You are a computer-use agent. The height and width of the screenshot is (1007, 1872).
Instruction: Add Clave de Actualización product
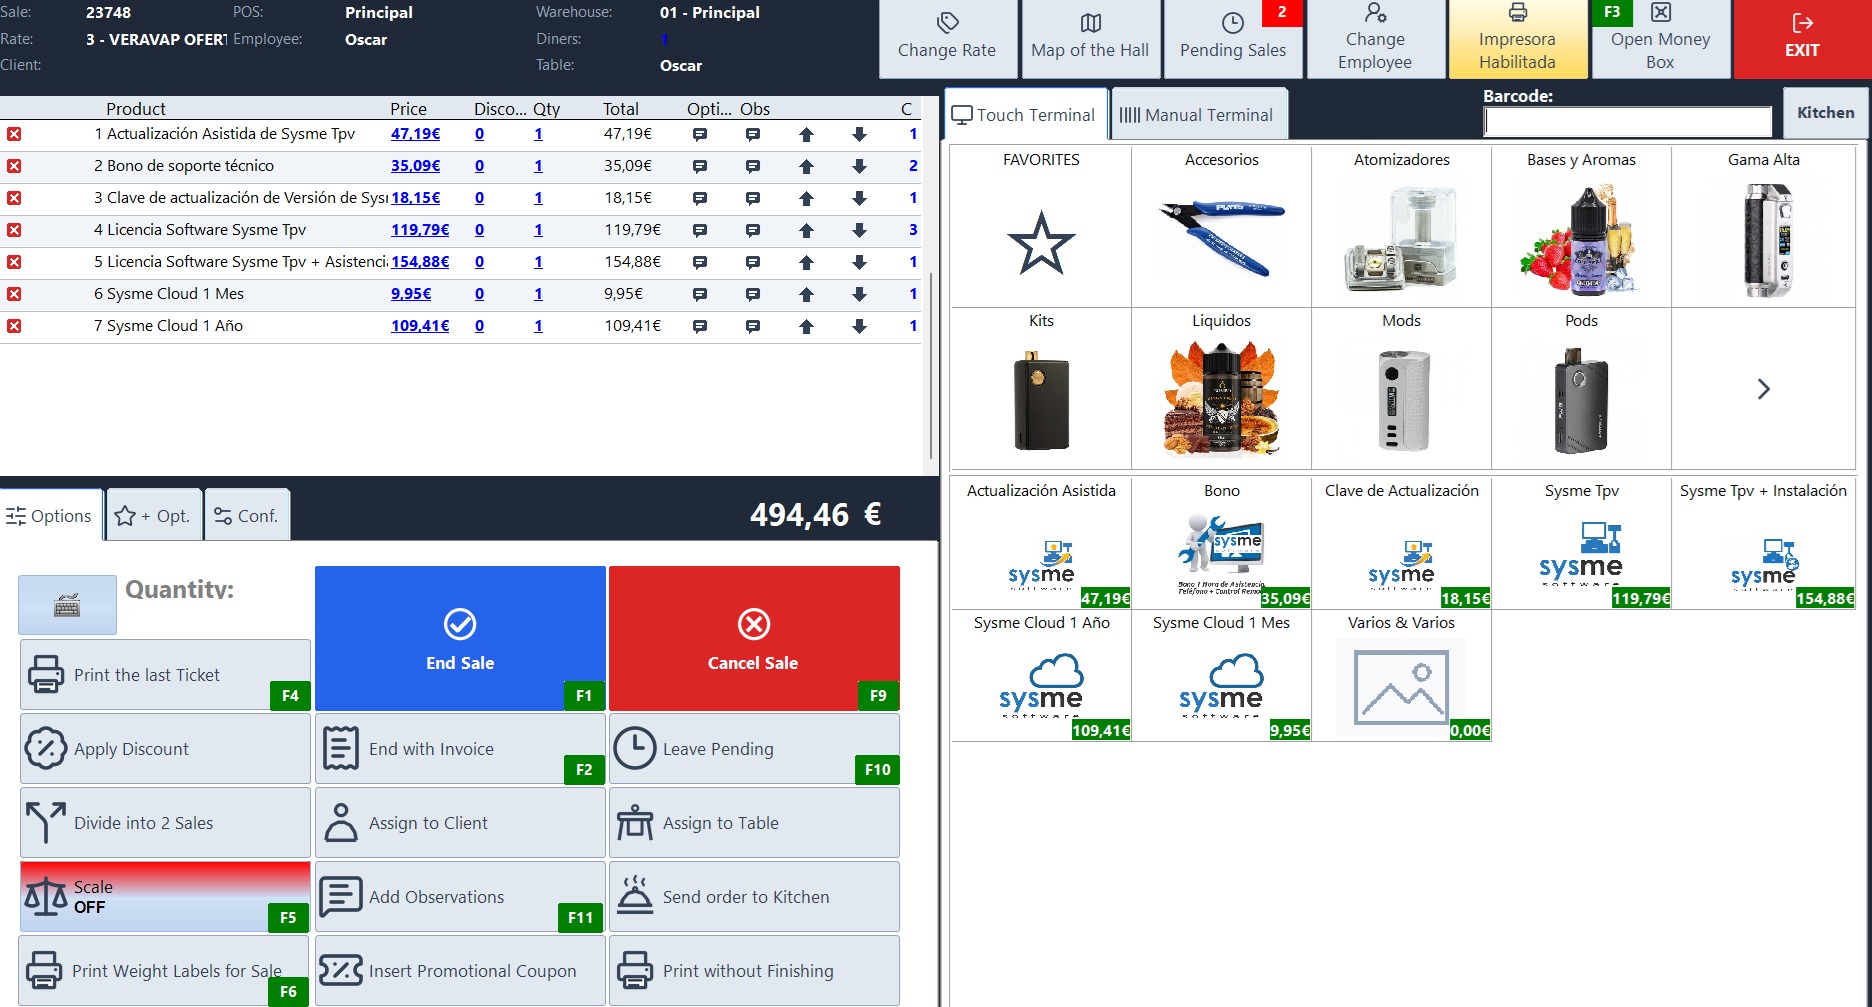point(1401,543)
